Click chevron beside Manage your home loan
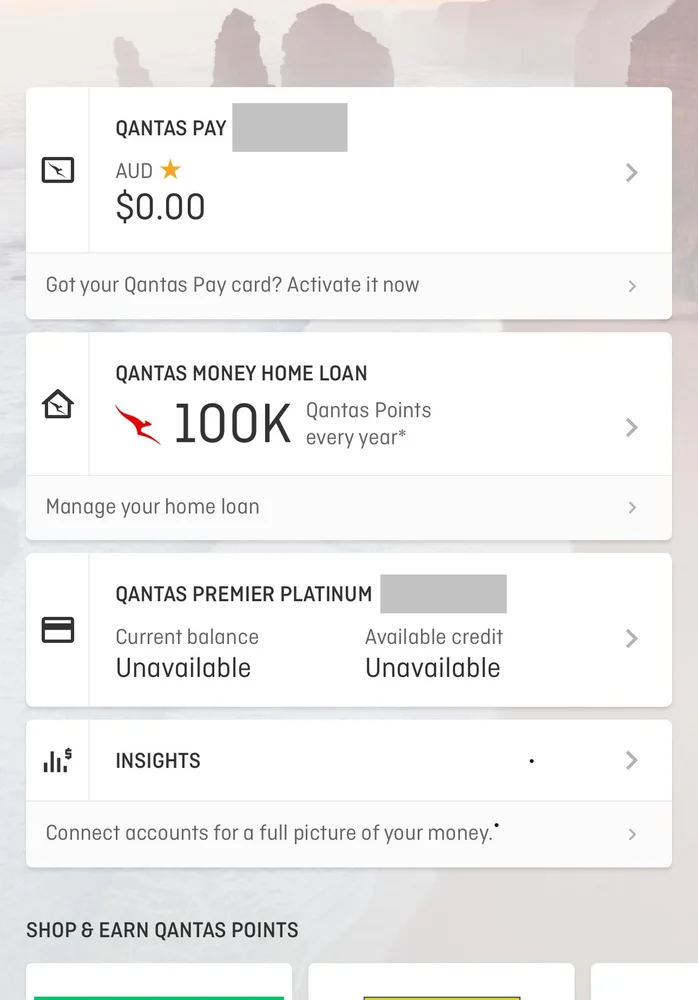 [x=632, y=507]
